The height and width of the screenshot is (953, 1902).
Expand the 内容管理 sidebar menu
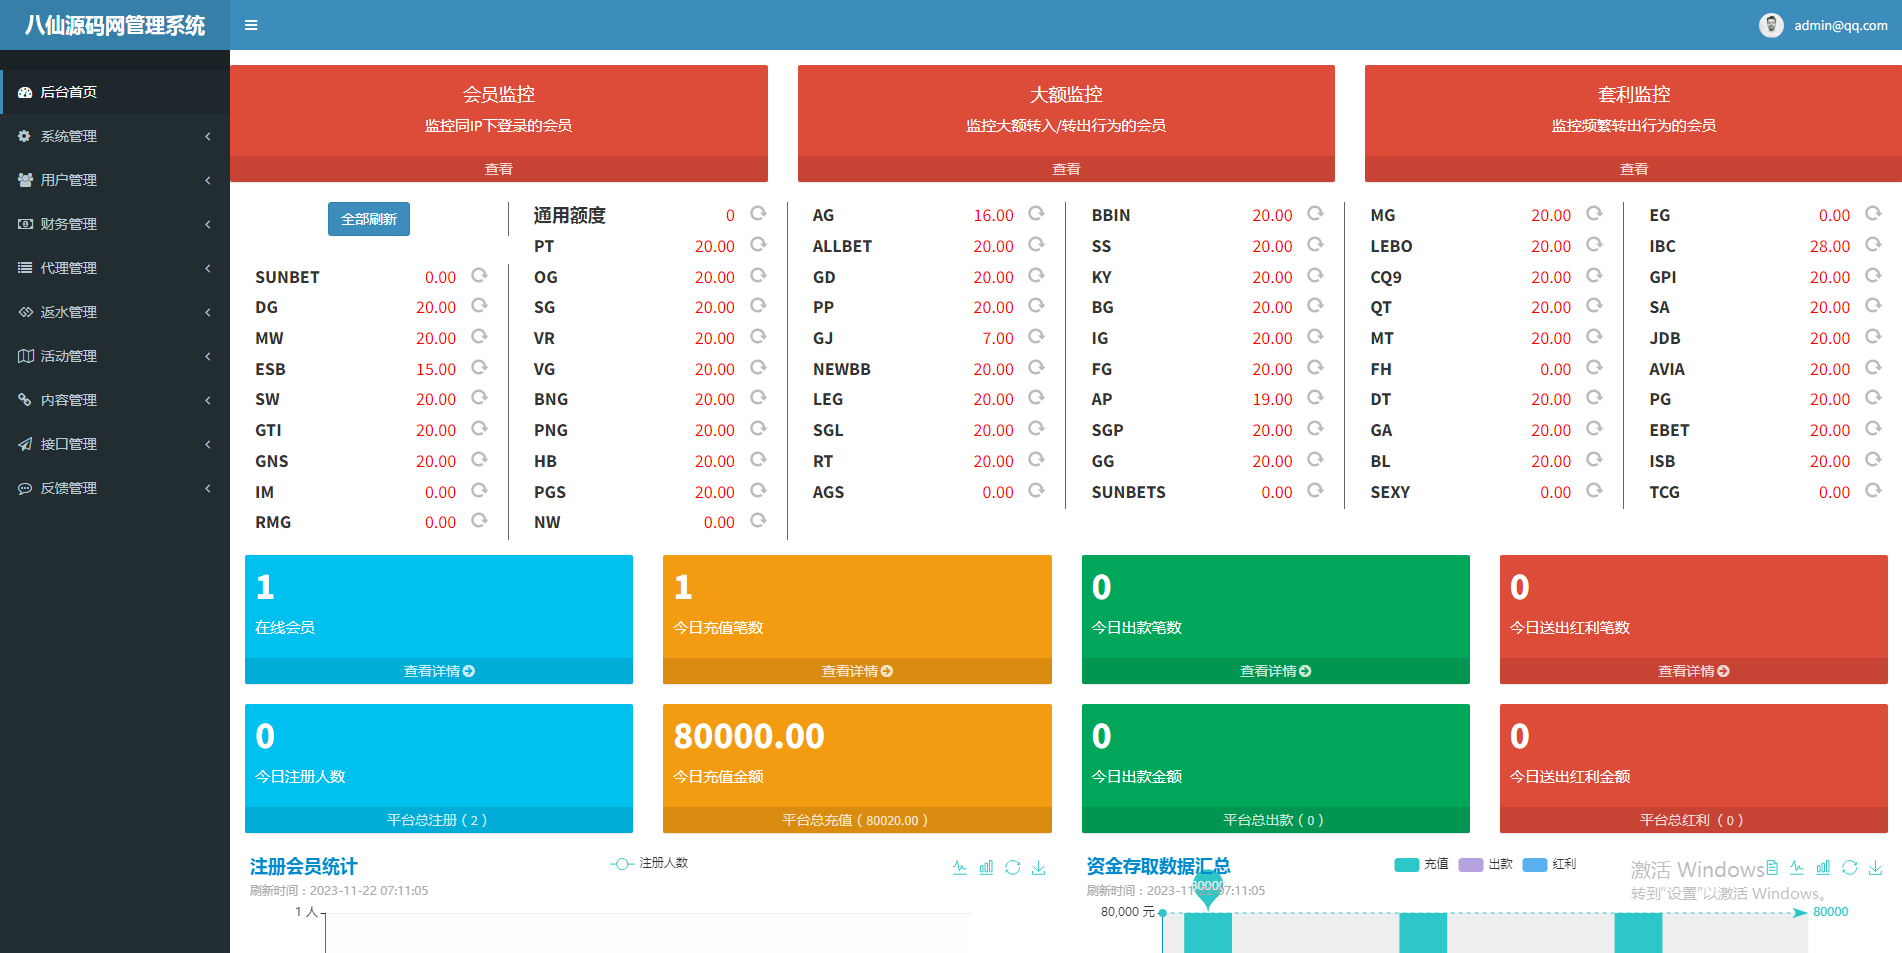coord(115,400)
